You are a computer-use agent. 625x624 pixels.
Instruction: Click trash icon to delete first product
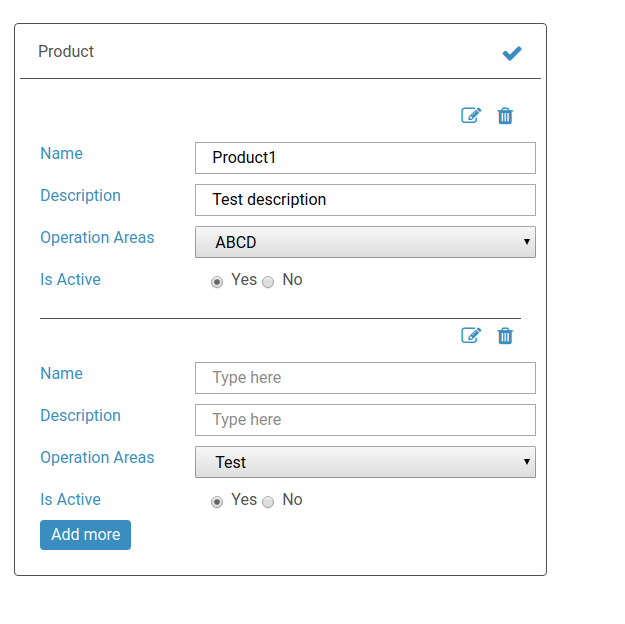pyautogui.click(x=505, y=116)
